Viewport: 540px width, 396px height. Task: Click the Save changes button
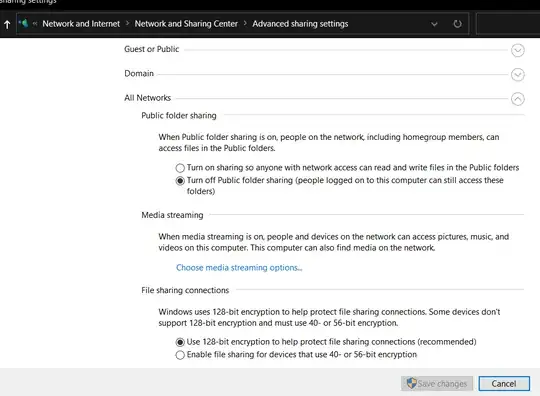437,384
